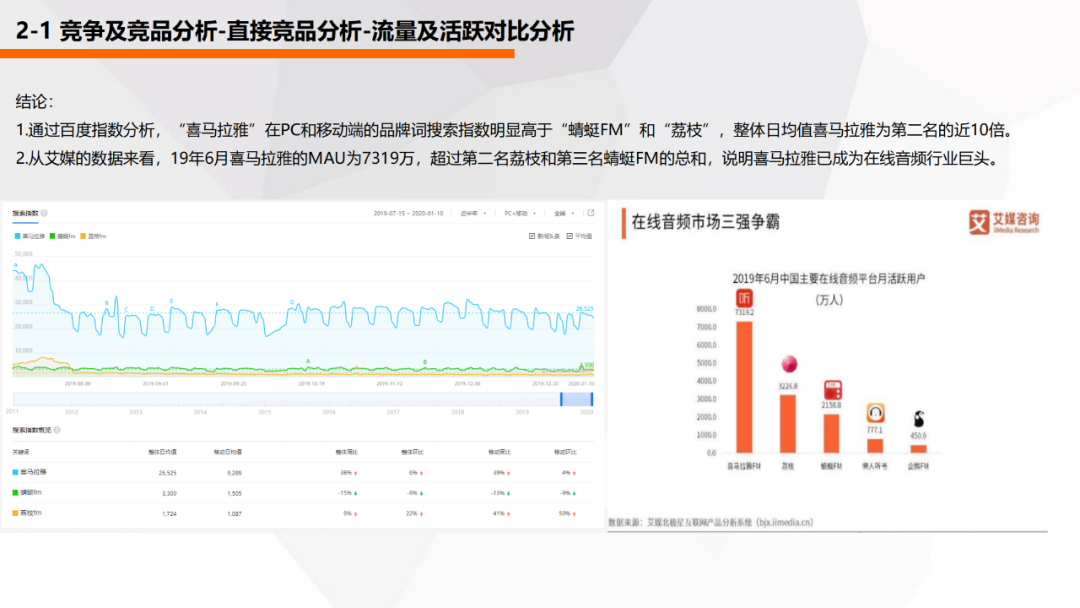Click news marker A on the blue line
Viewport: 1080px width, 608px height.
pyautogui.click(x=15, y=265)
